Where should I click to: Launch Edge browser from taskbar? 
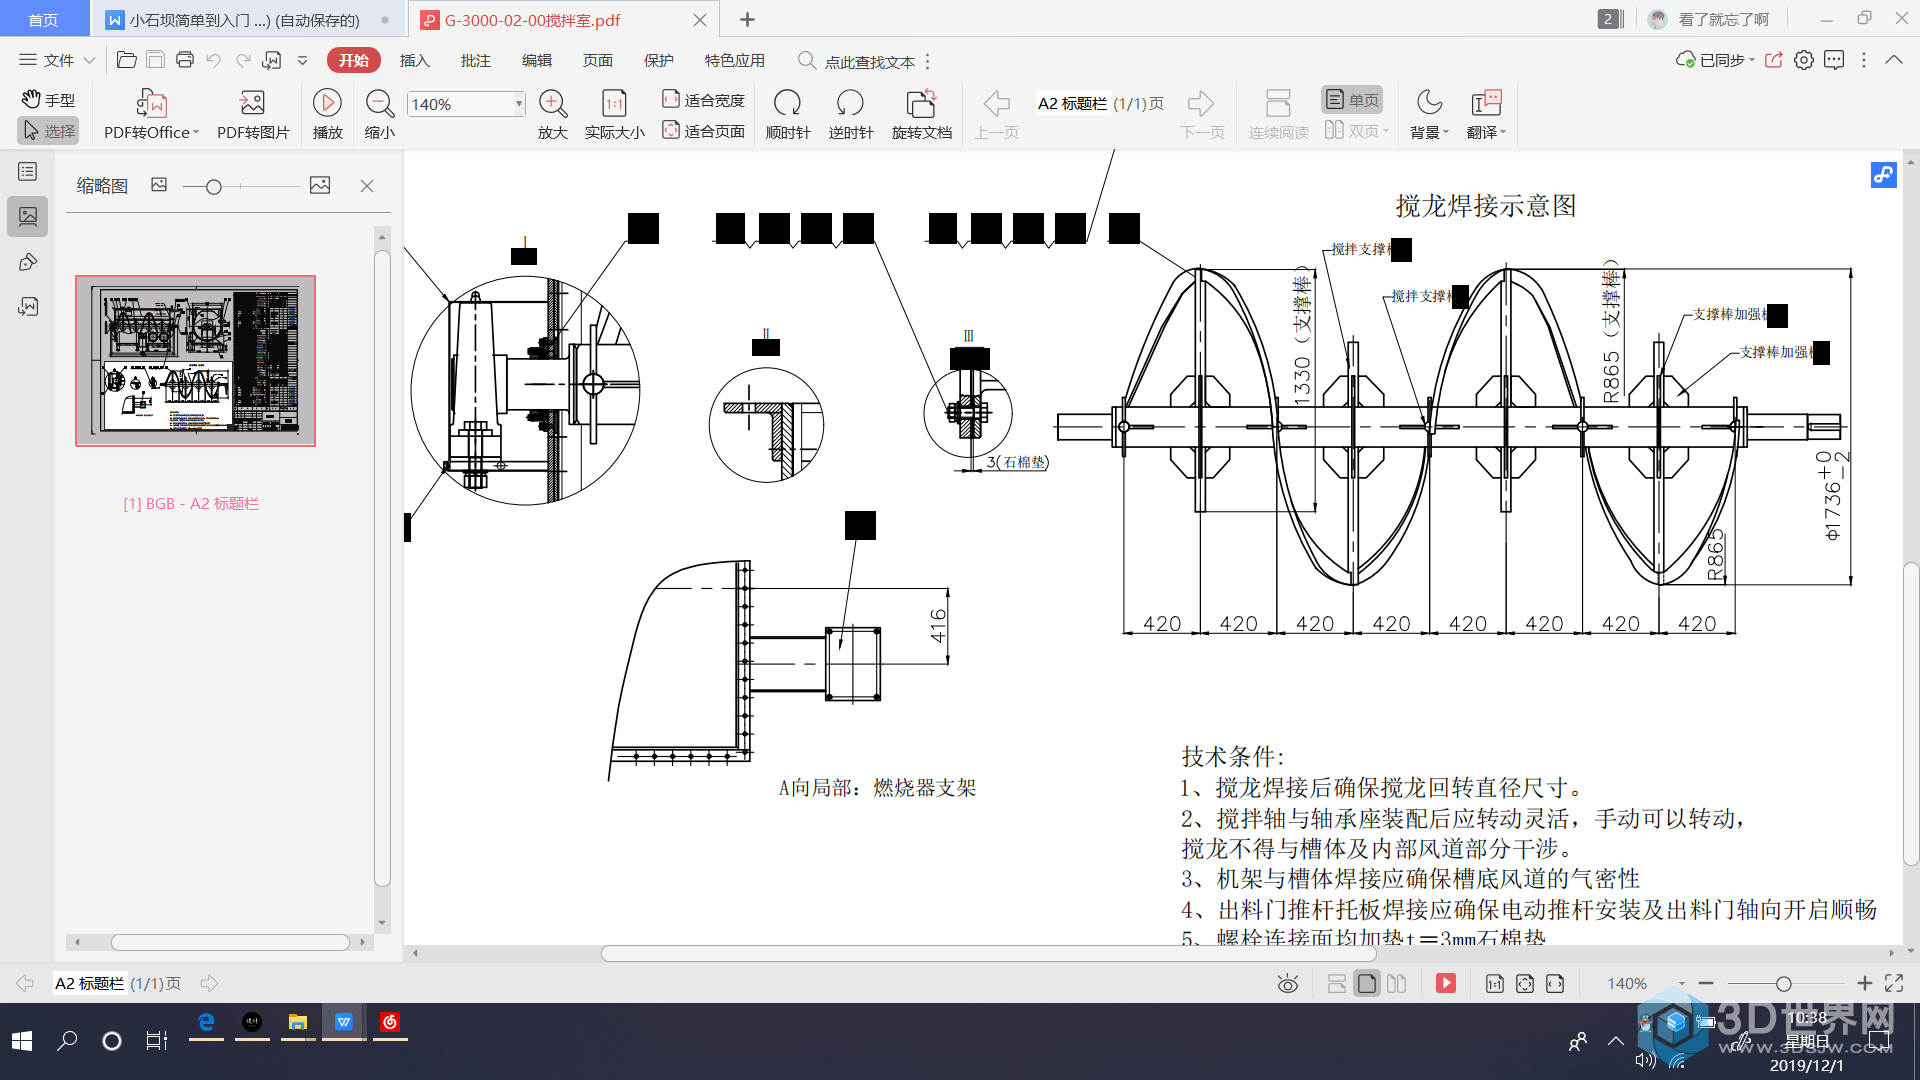point(206,1022)
